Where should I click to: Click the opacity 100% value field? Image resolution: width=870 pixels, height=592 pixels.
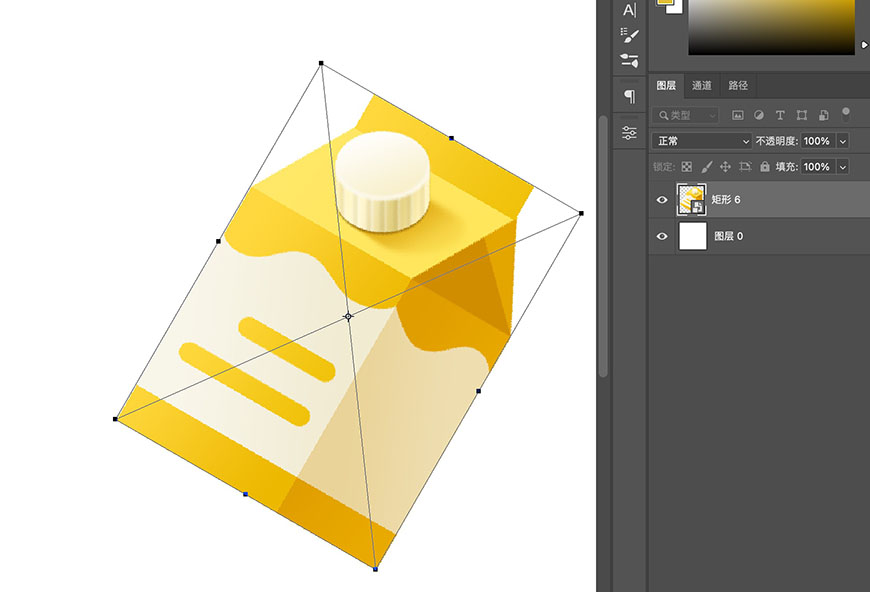tap(818, 141)
